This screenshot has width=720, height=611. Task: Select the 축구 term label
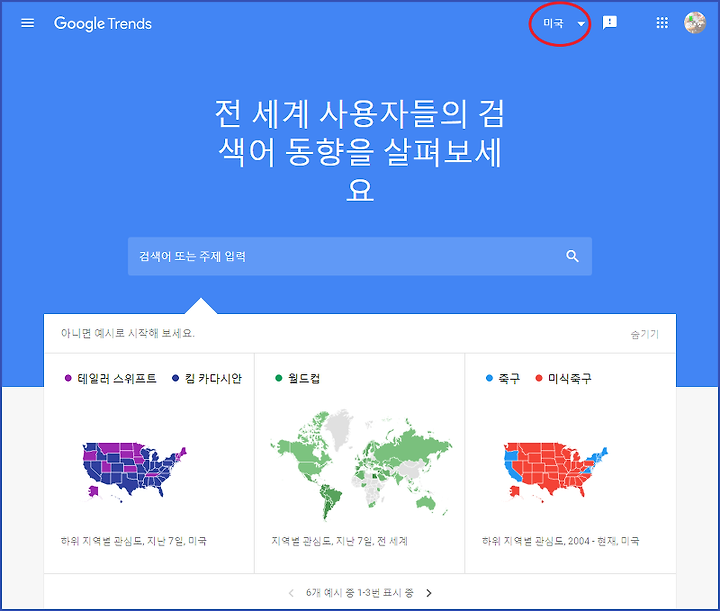tap(509, 378)
